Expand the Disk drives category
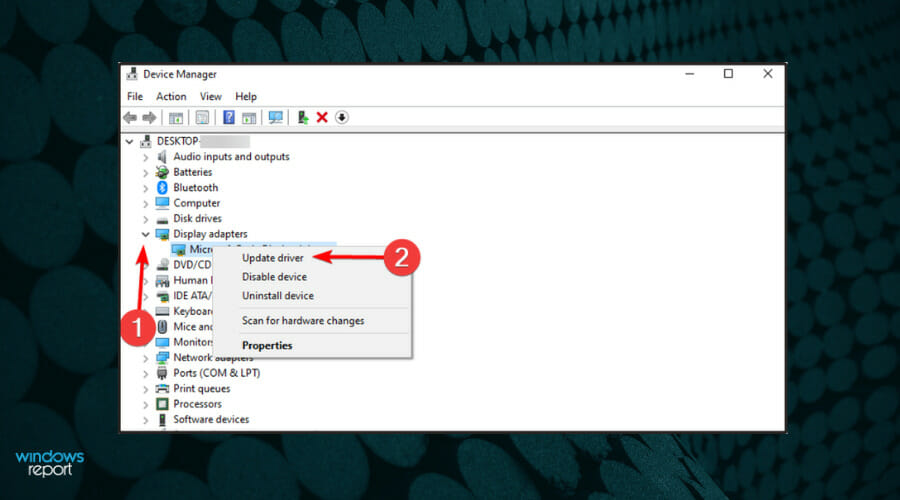This screenshot has height=500, width=900. [x=146, y=219]
